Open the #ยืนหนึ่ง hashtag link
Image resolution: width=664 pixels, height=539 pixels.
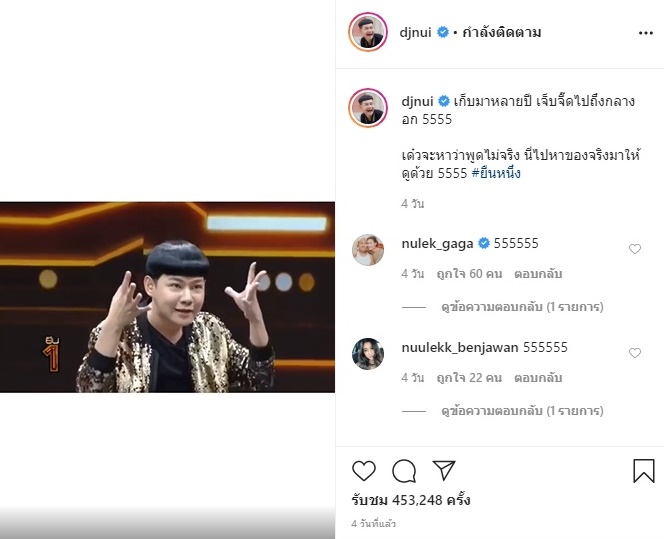(x=496, y=173)
